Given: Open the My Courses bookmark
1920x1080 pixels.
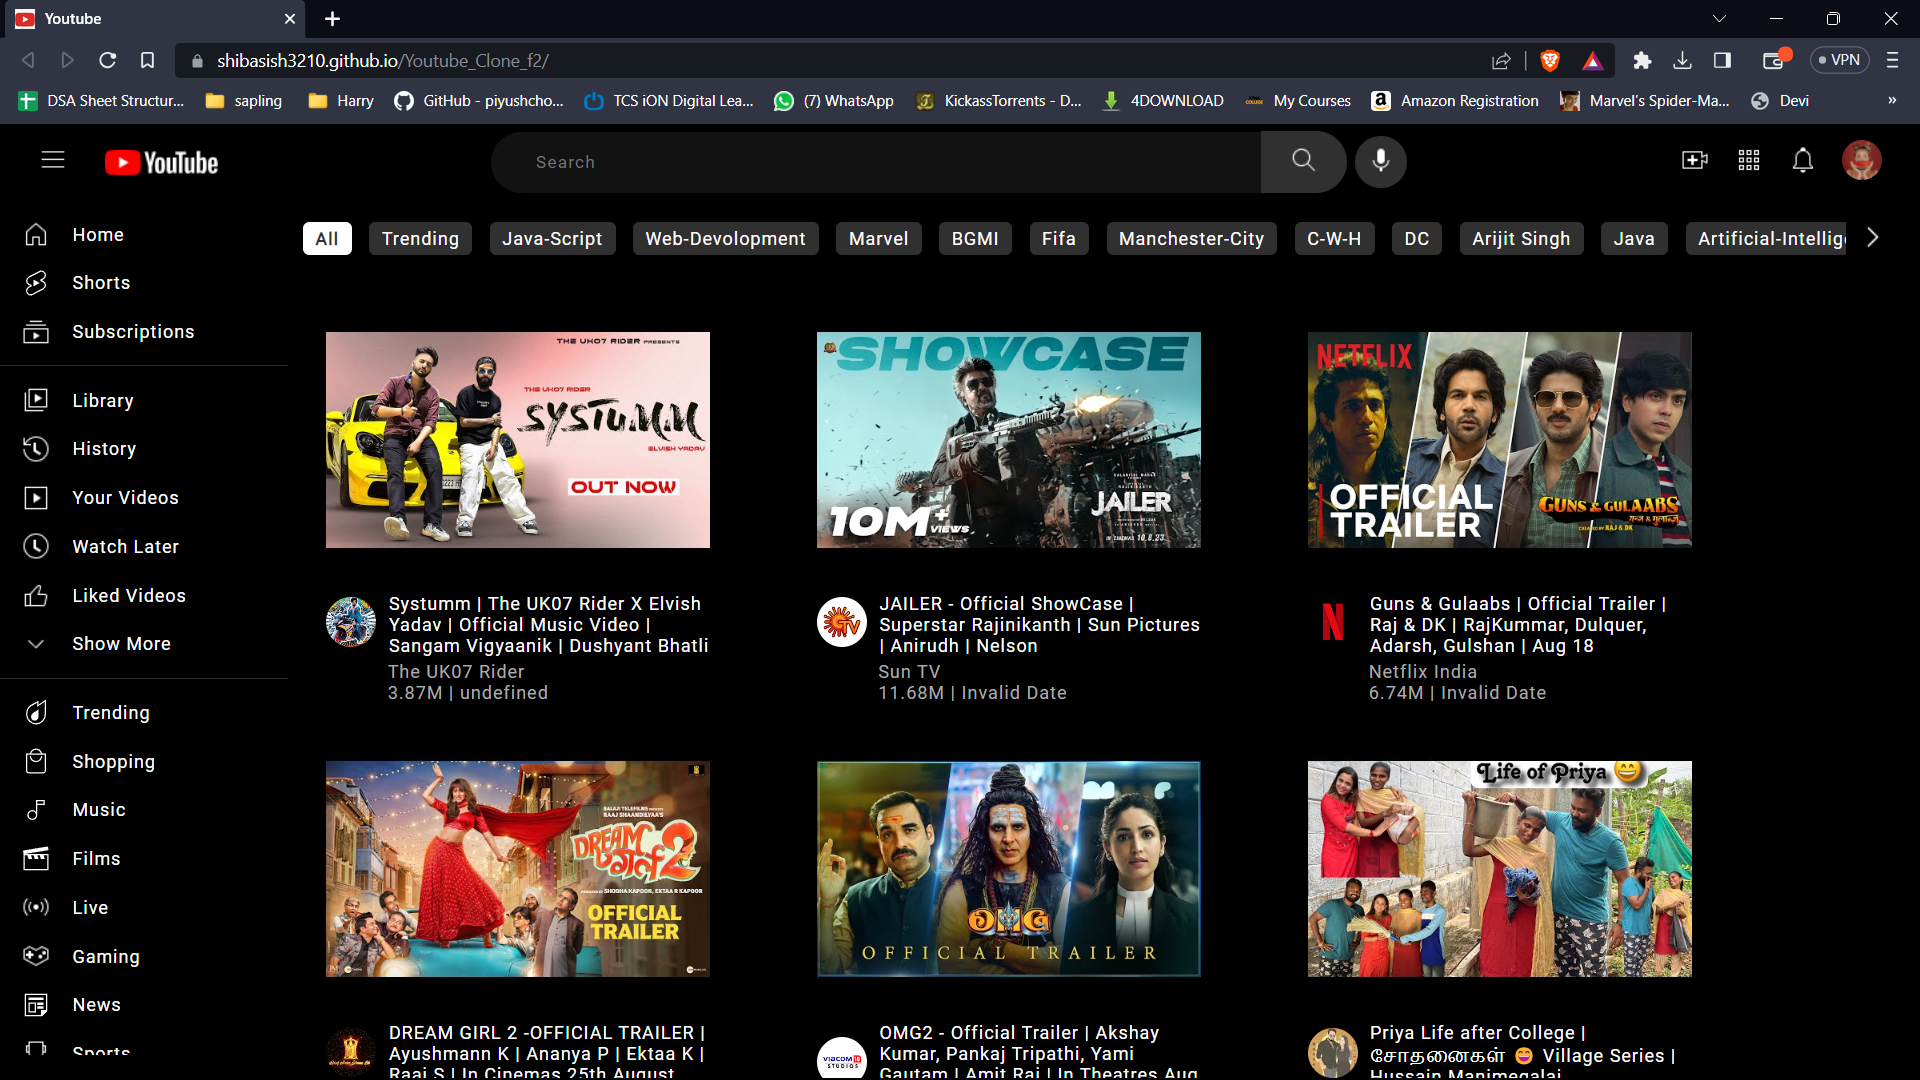Looking at the screenshot, I should pyautogui.click(x=1310, y=100).
